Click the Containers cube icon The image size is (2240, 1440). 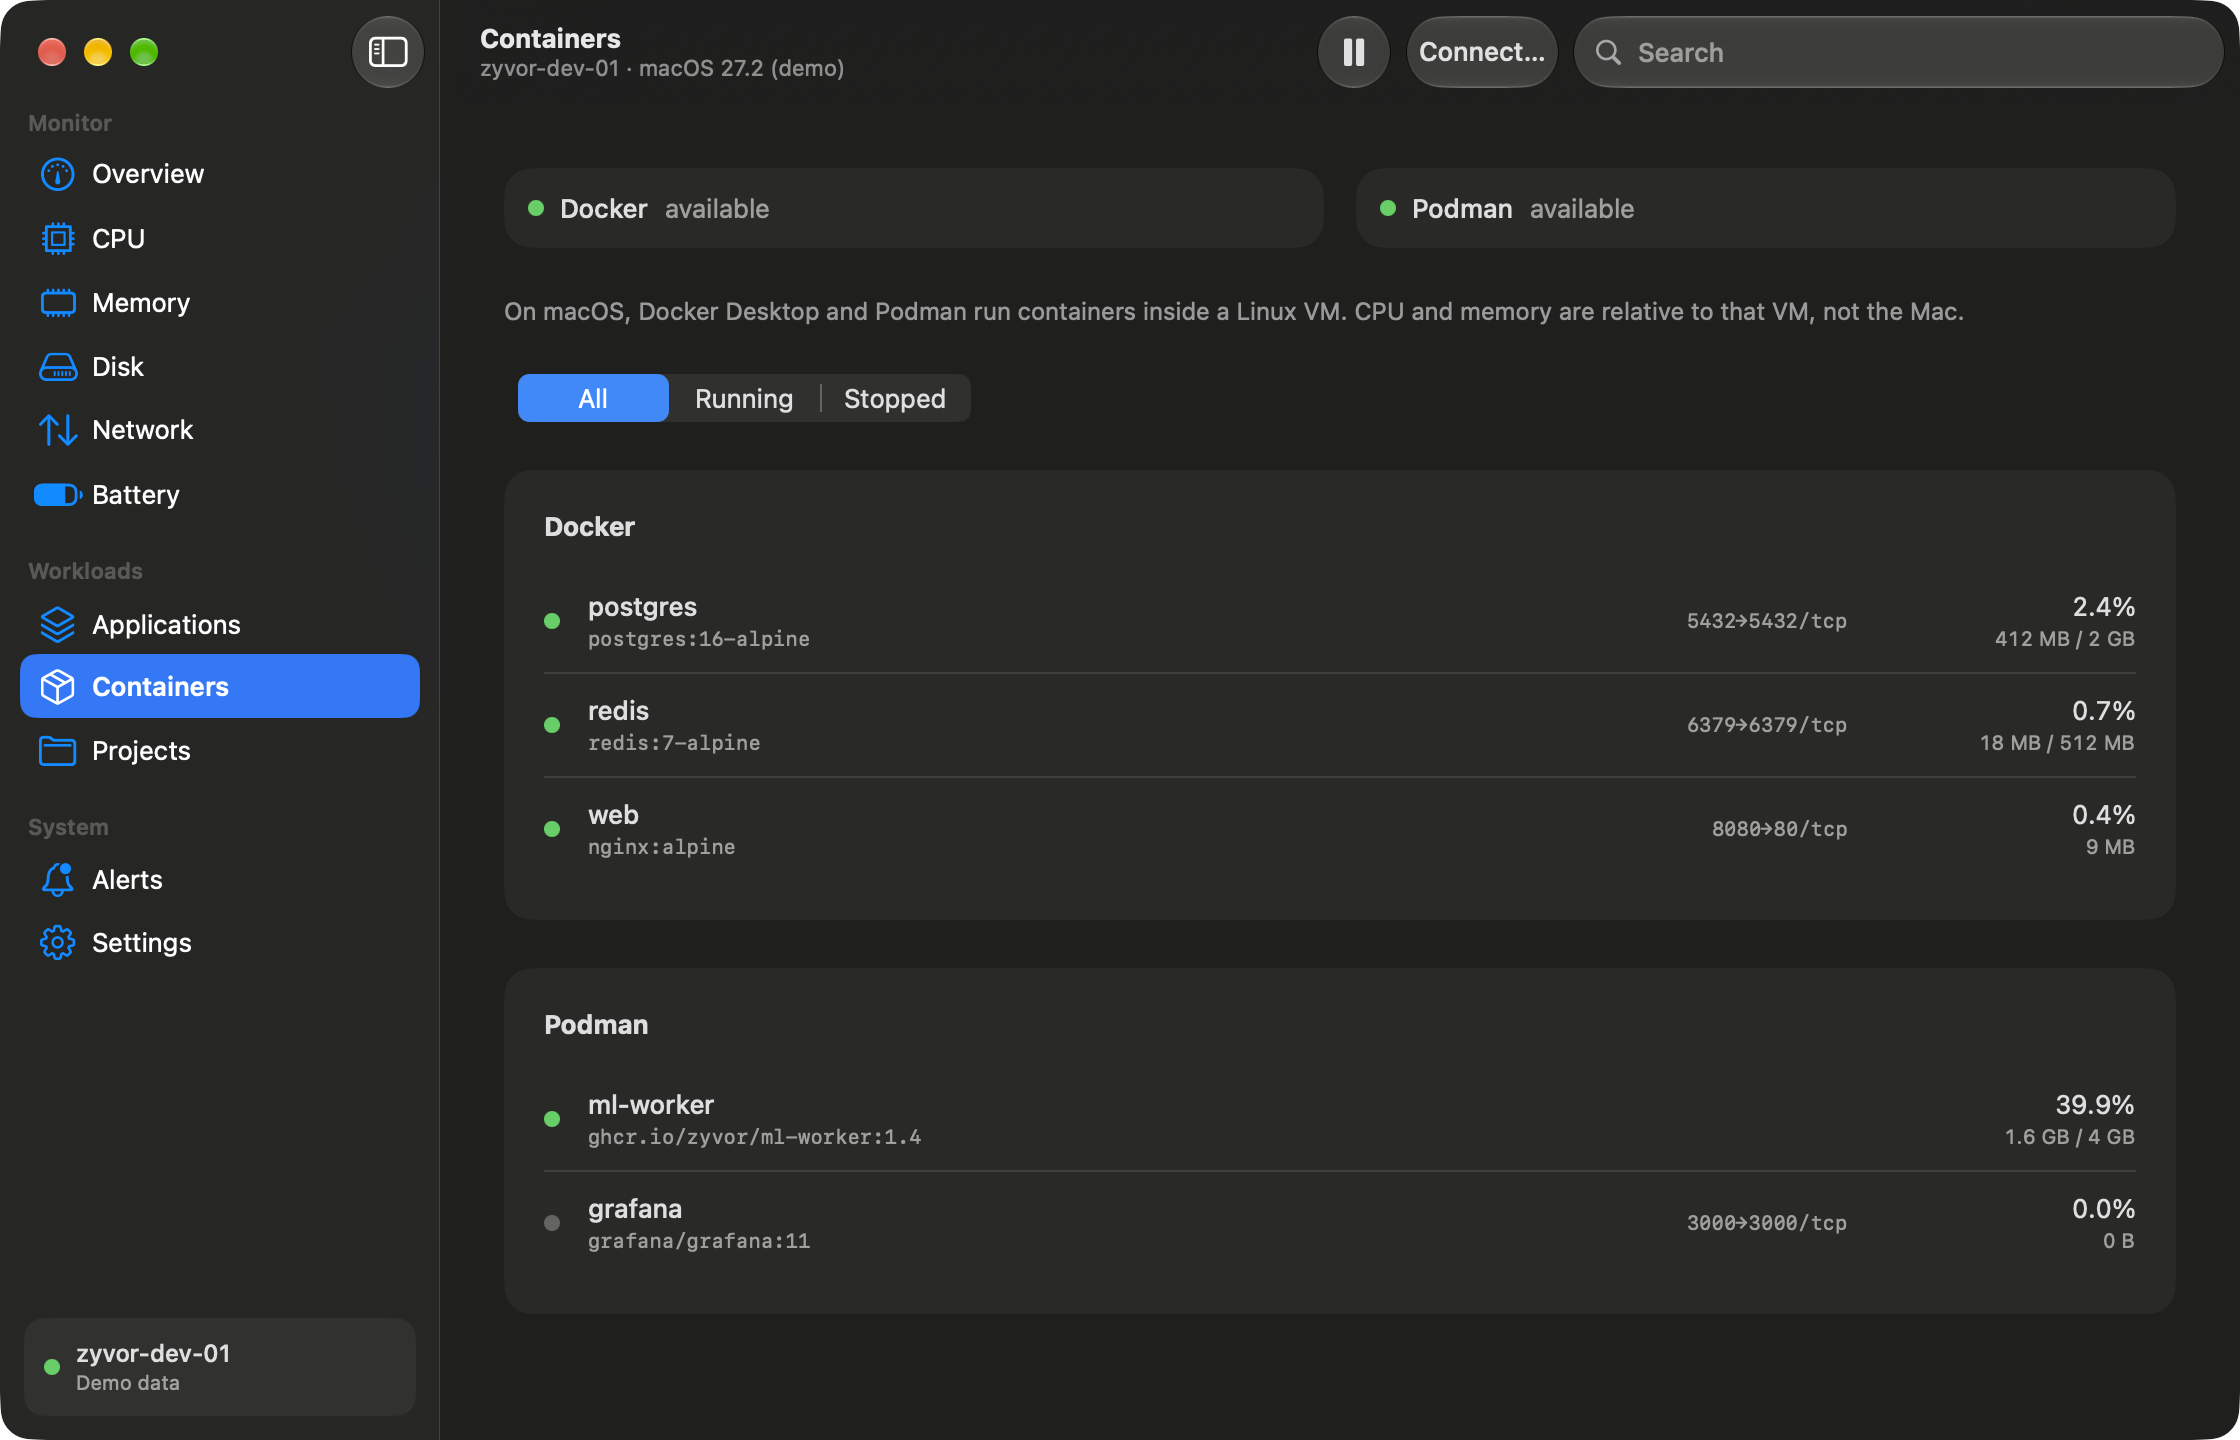tap(57, 687)
